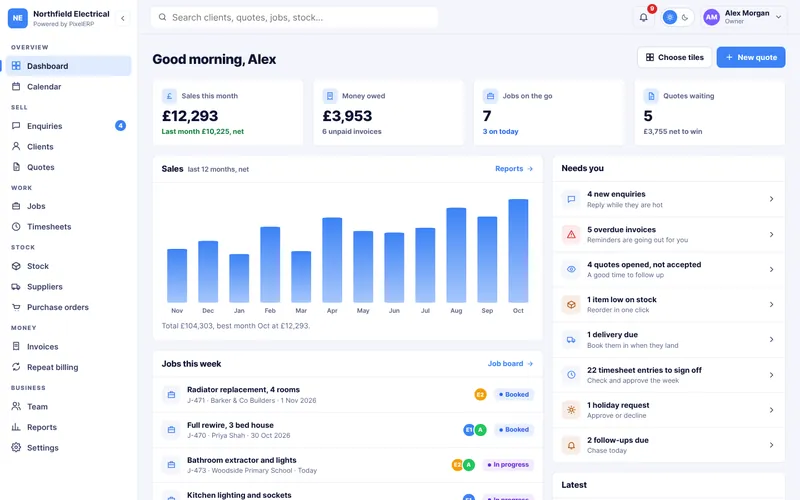The width and height of the screenshot is (800, 500).
Task: Expand the 1 item low on stock chevron
Action: [771, 305]
